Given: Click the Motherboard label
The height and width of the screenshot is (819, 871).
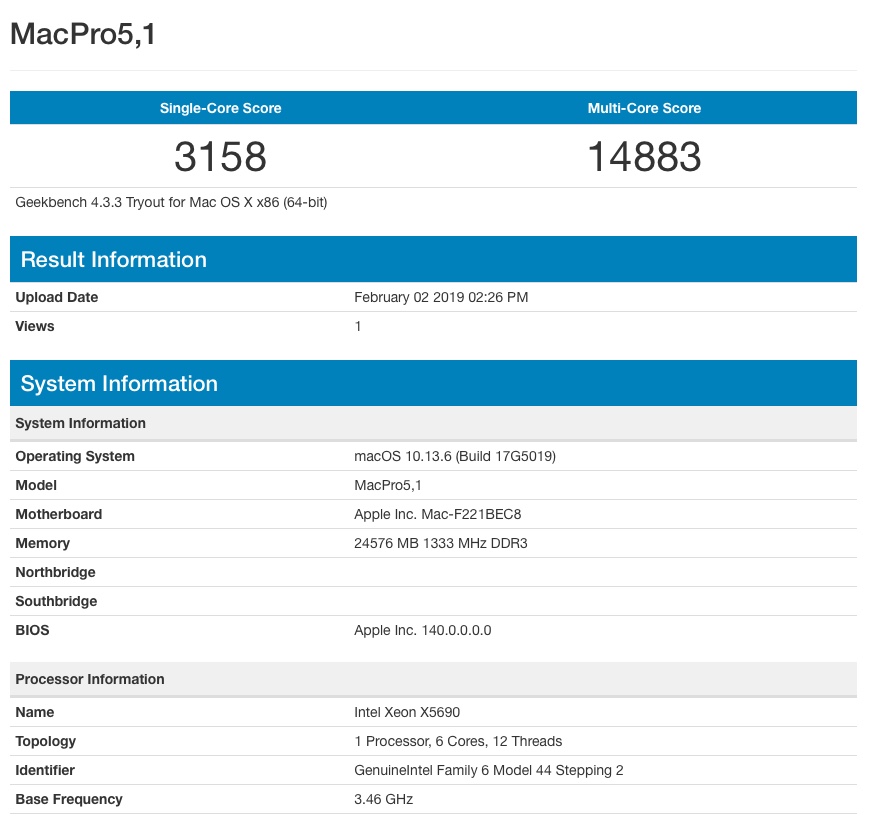Looking at the screenshot, I should pos(58,514).
